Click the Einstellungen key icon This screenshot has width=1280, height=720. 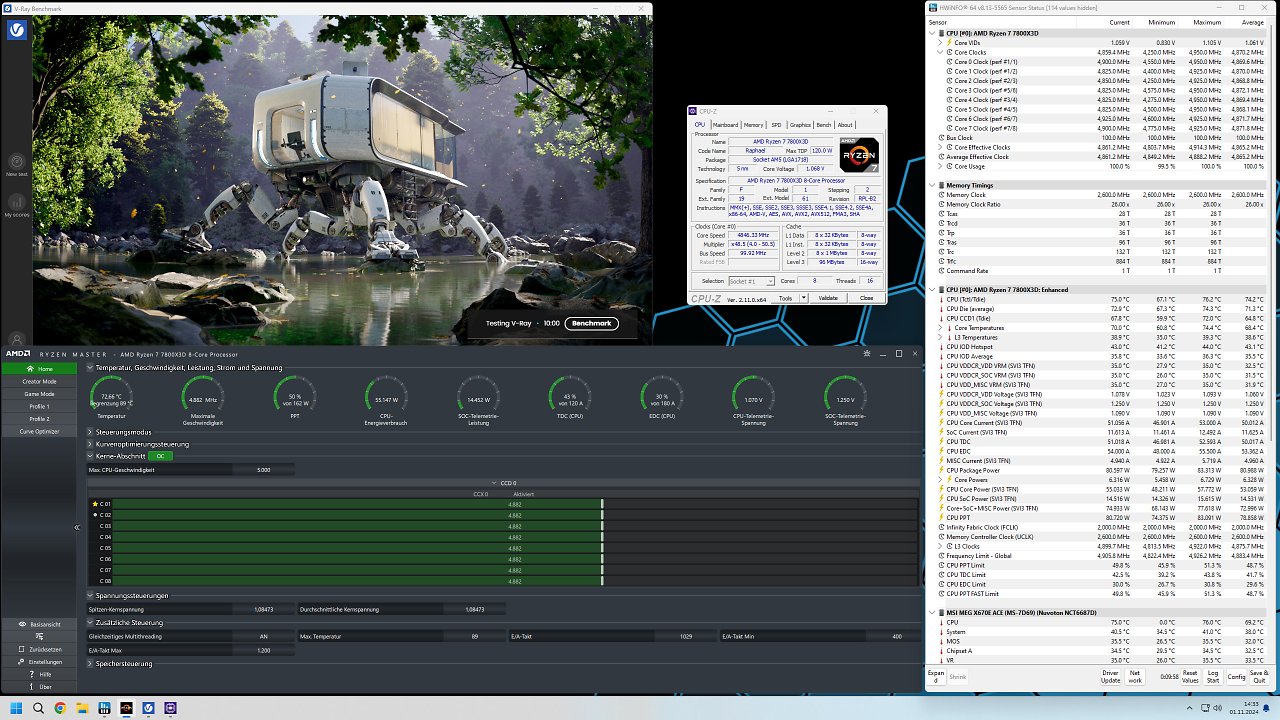click(x=22, y=662)
